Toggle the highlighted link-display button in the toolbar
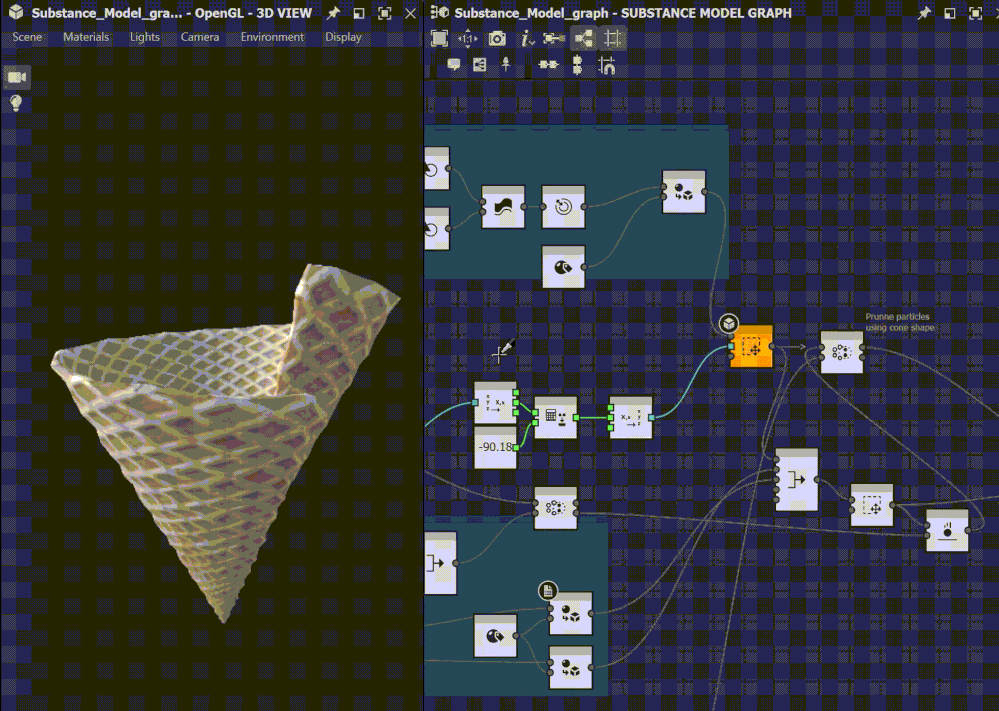This screenshot has width=999, height=711. (x=586, y=38)
